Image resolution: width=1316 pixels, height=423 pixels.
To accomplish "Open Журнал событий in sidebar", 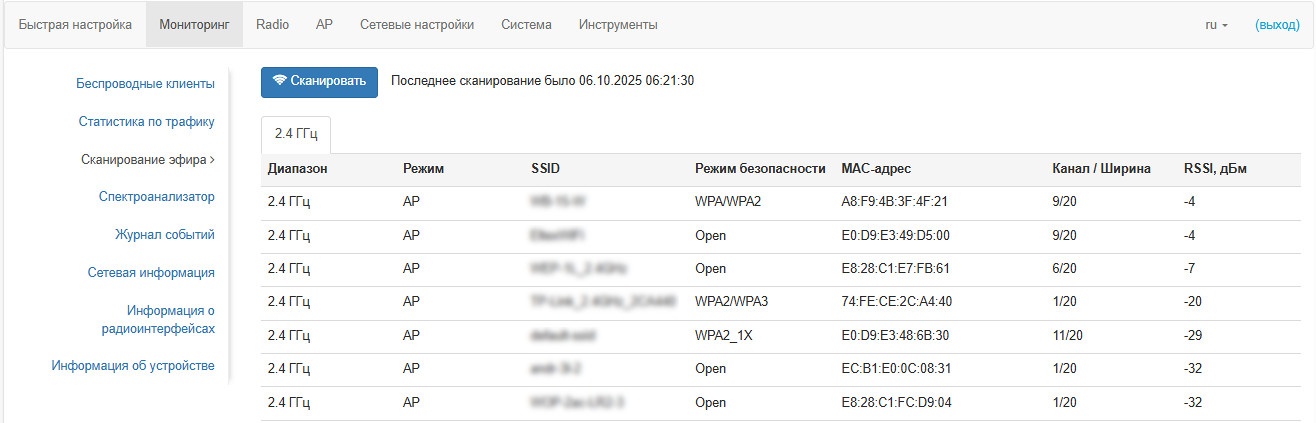I will 164,235.
